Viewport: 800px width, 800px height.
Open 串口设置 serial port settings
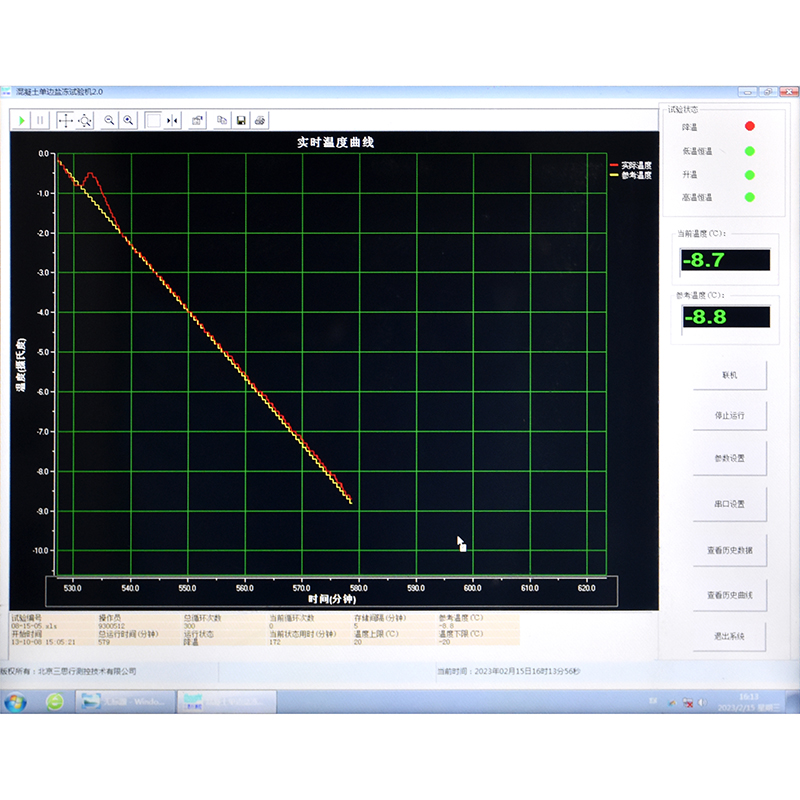tap(730, 504)
